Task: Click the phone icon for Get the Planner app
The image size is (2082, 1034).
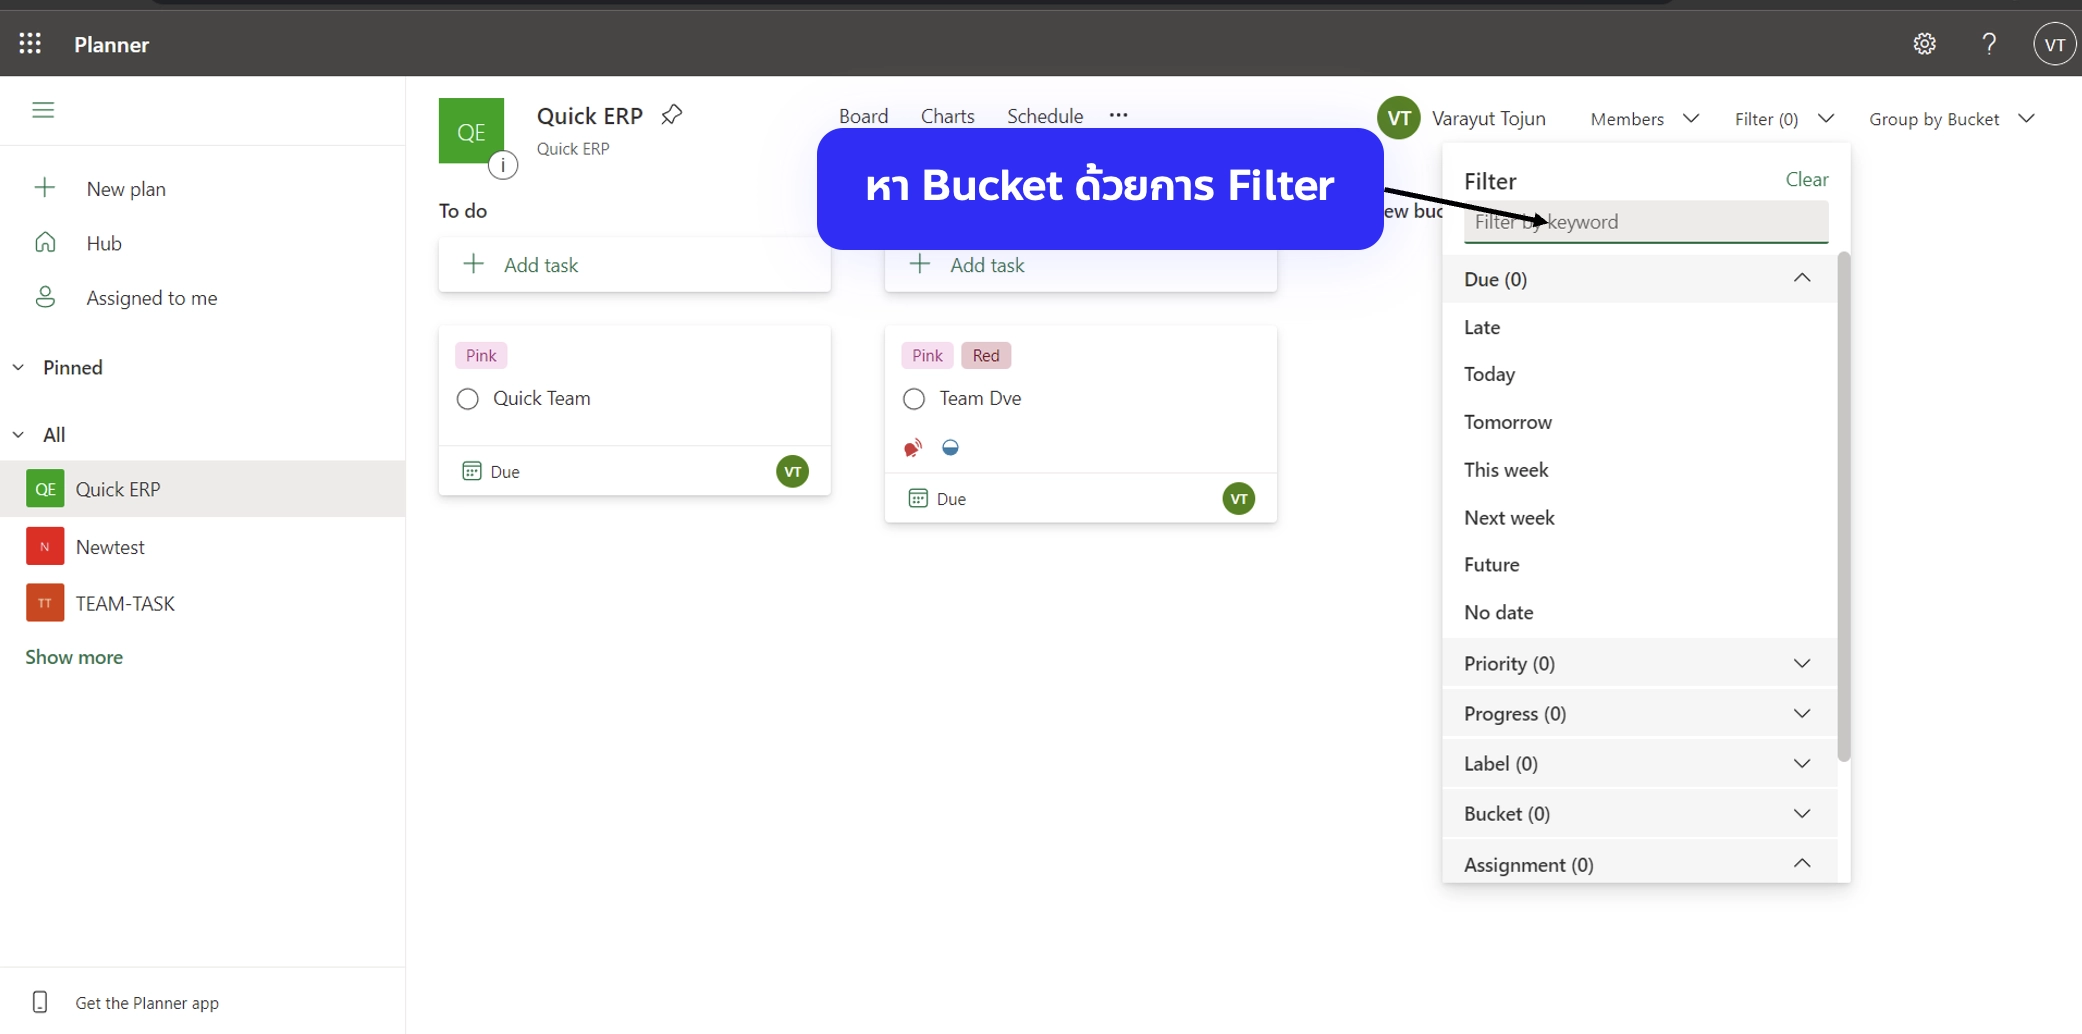Action: pyautogui.click(x=40, y=1002)
